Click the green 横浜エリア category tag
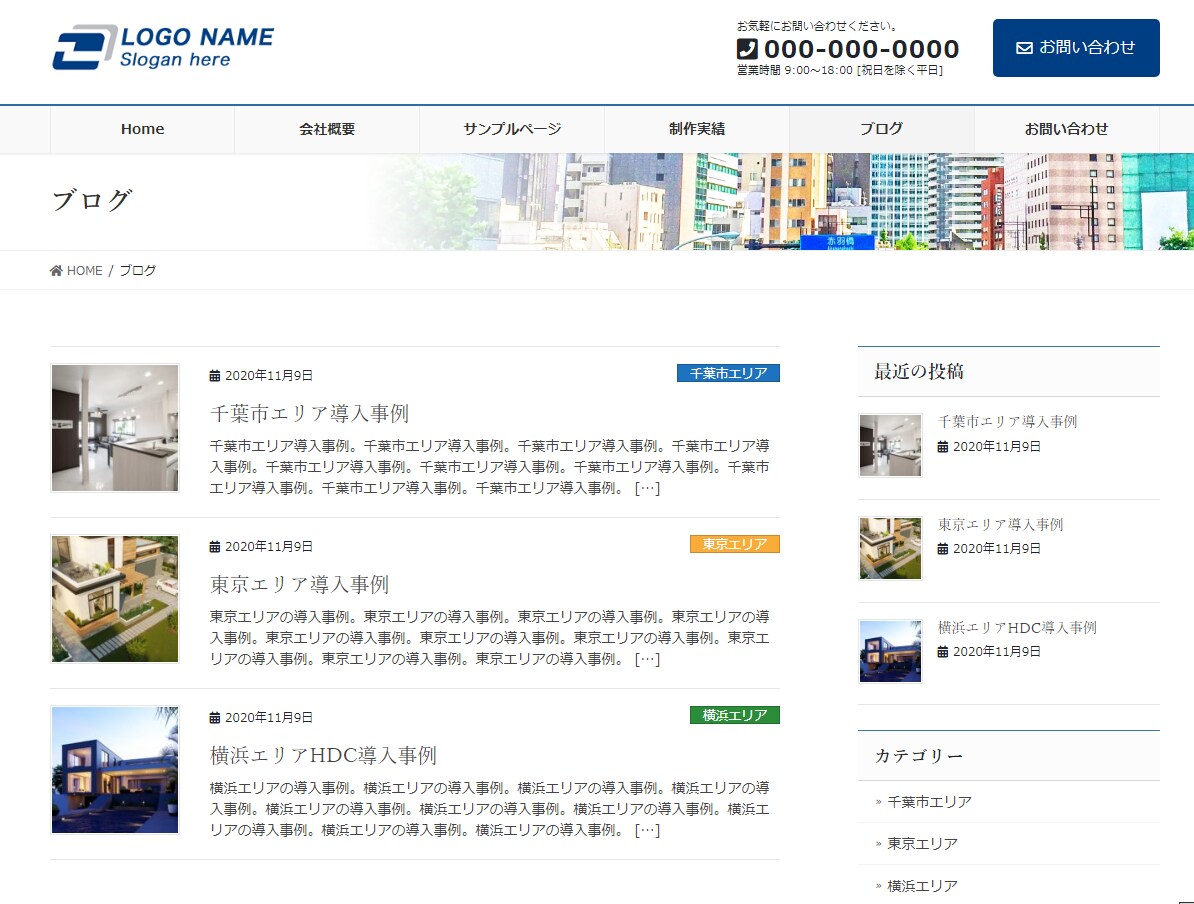The image size is (1194, 904). pyautogui.click(x=735, y=715)
